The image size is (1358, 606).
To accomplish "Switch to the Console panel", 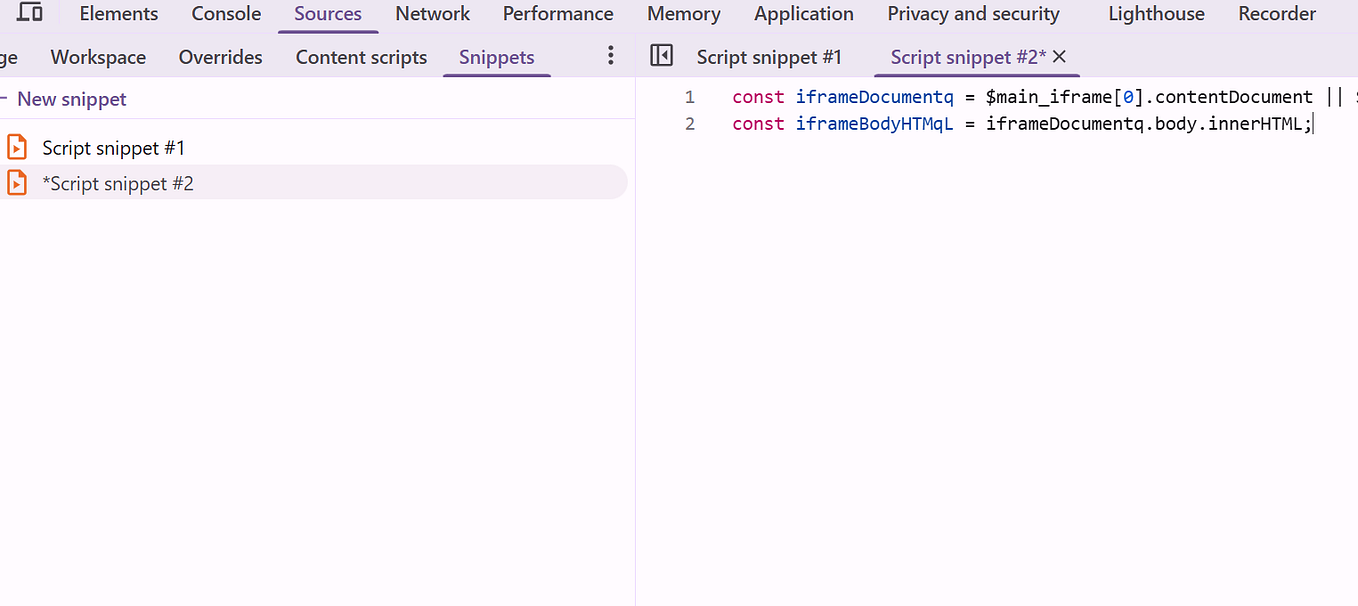I will click(225, 13).
